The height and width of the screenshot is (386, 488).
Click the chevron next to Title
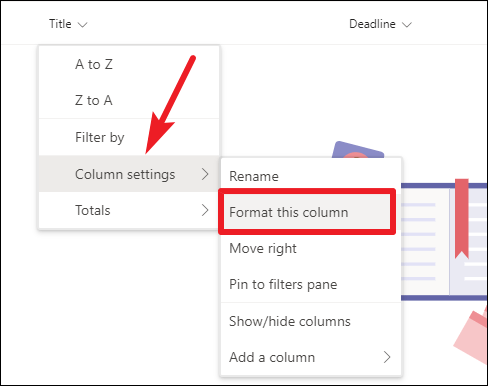[x=82, y=25]
